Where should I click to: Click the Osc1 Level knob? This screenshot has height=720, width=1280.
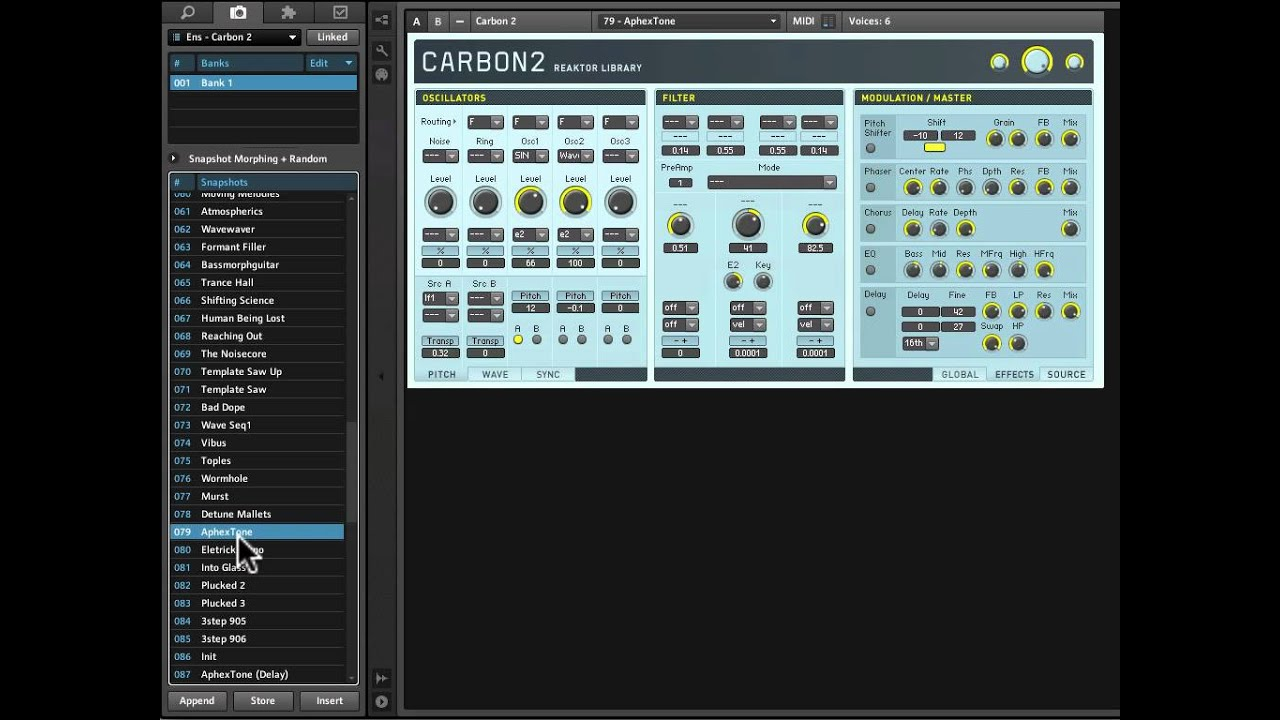530,202
